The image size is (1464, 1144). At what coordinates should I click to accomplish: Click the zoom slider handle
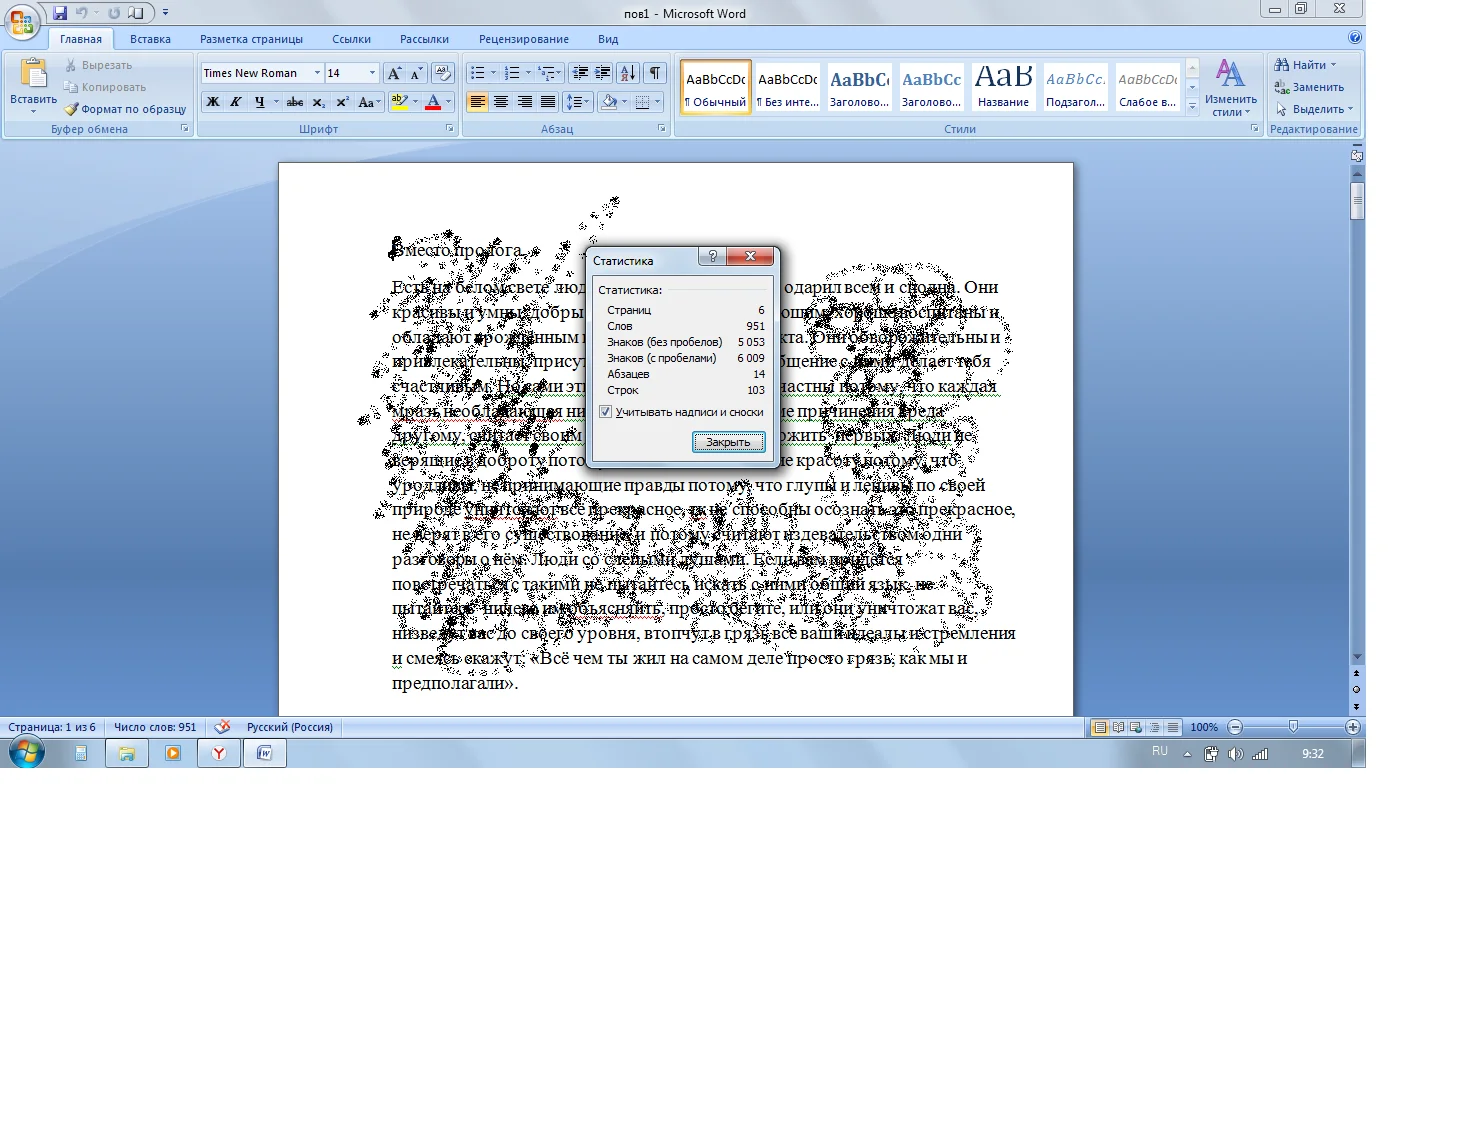1293,727
